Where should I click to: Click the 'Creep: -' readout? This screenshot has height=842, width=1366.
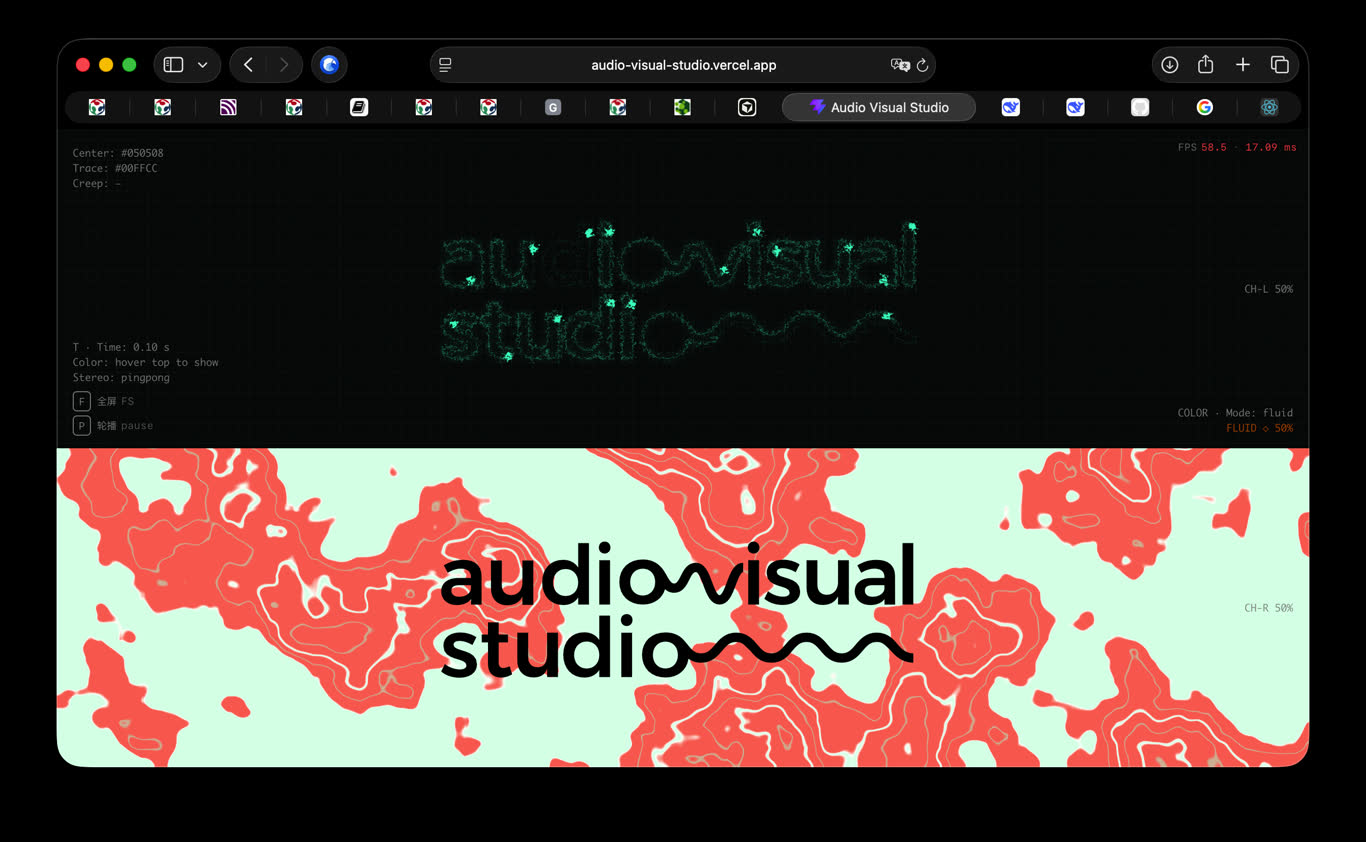tap(97, 183)
